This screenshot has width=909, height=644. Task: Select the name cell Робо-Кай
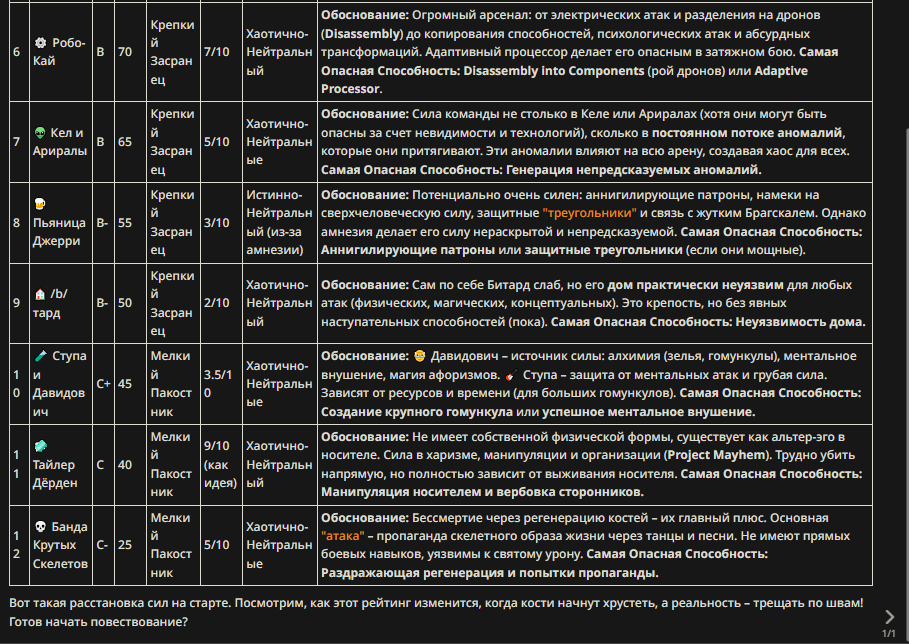pos(60,52)
